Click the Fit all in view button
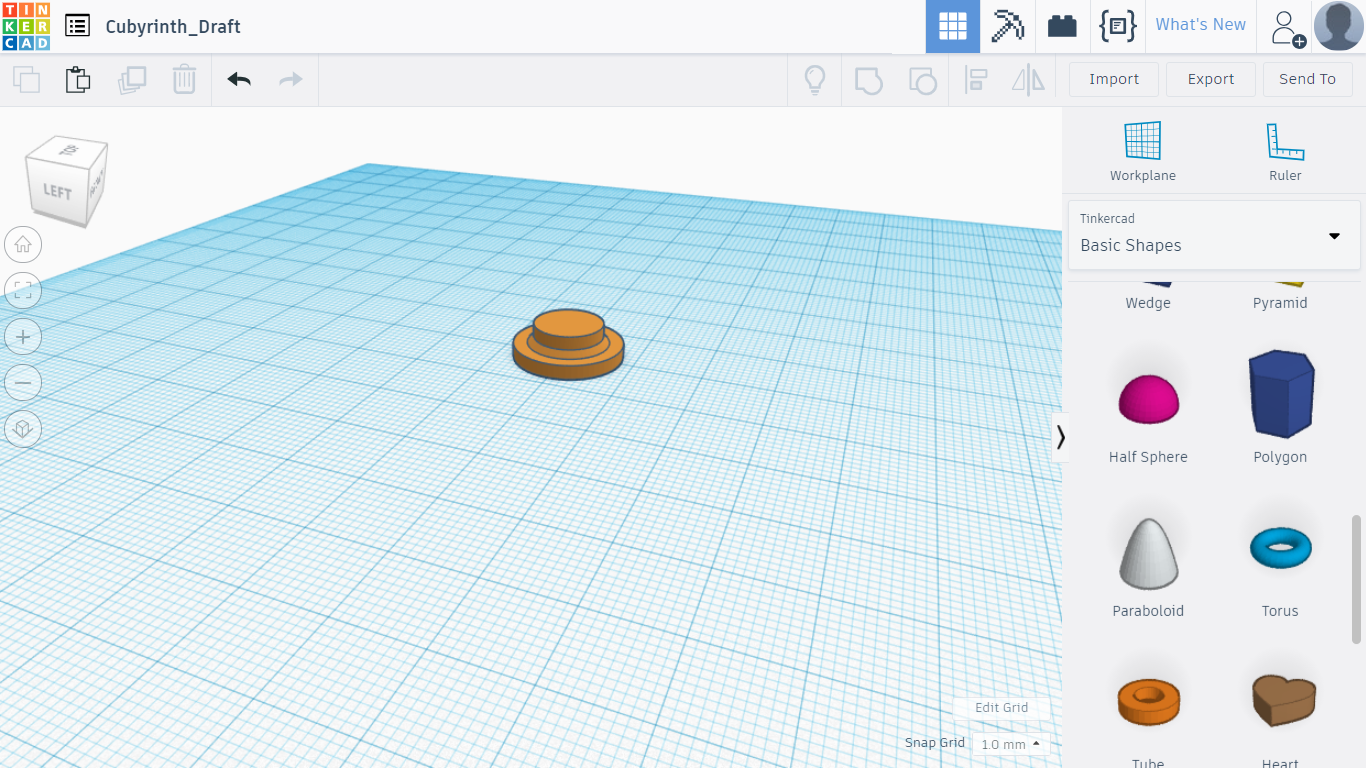Viewport: 1366px width, 768px height. [x=23, y=291]
